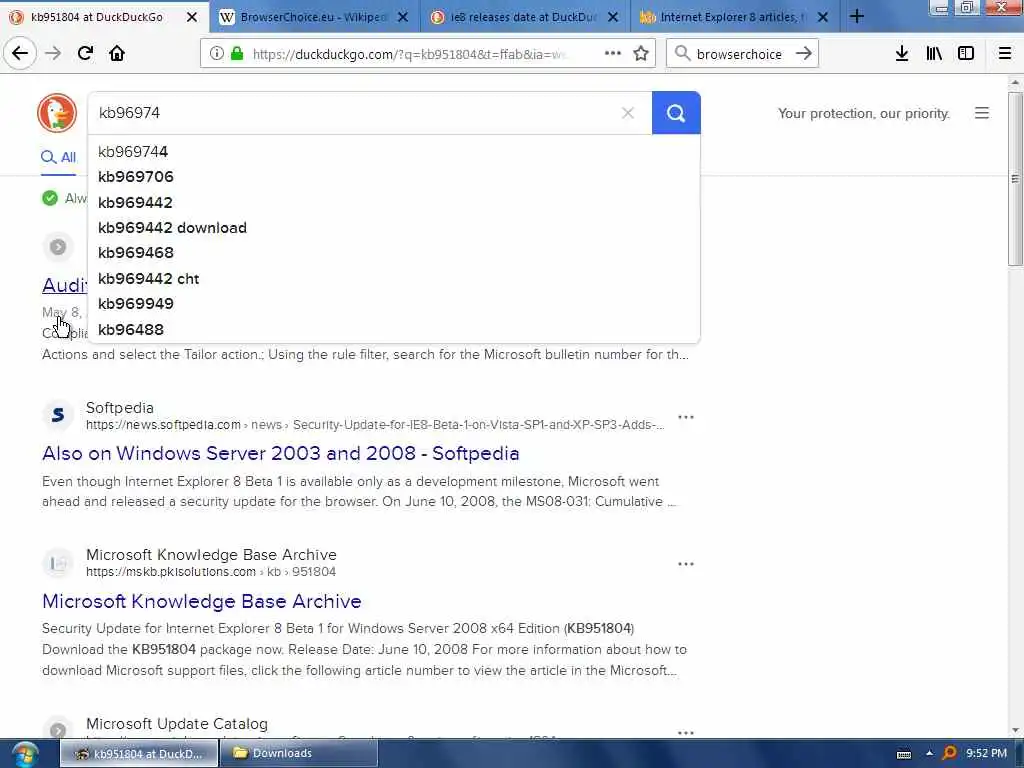Image resolution: width=1024 pixels, height=768 pixels.
Task: Click the blue DuckDuckGo search button
Action: [x=676, y=113]
